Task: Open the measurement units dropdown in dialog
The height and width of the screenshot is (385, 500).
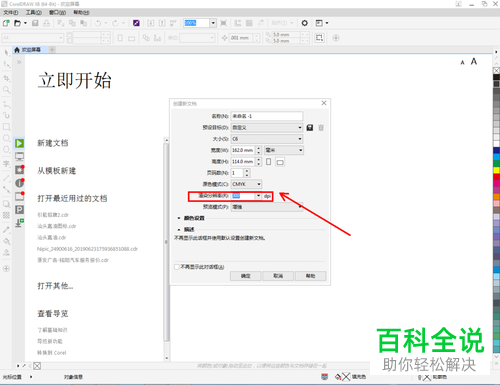Action: tap(284, 150)
